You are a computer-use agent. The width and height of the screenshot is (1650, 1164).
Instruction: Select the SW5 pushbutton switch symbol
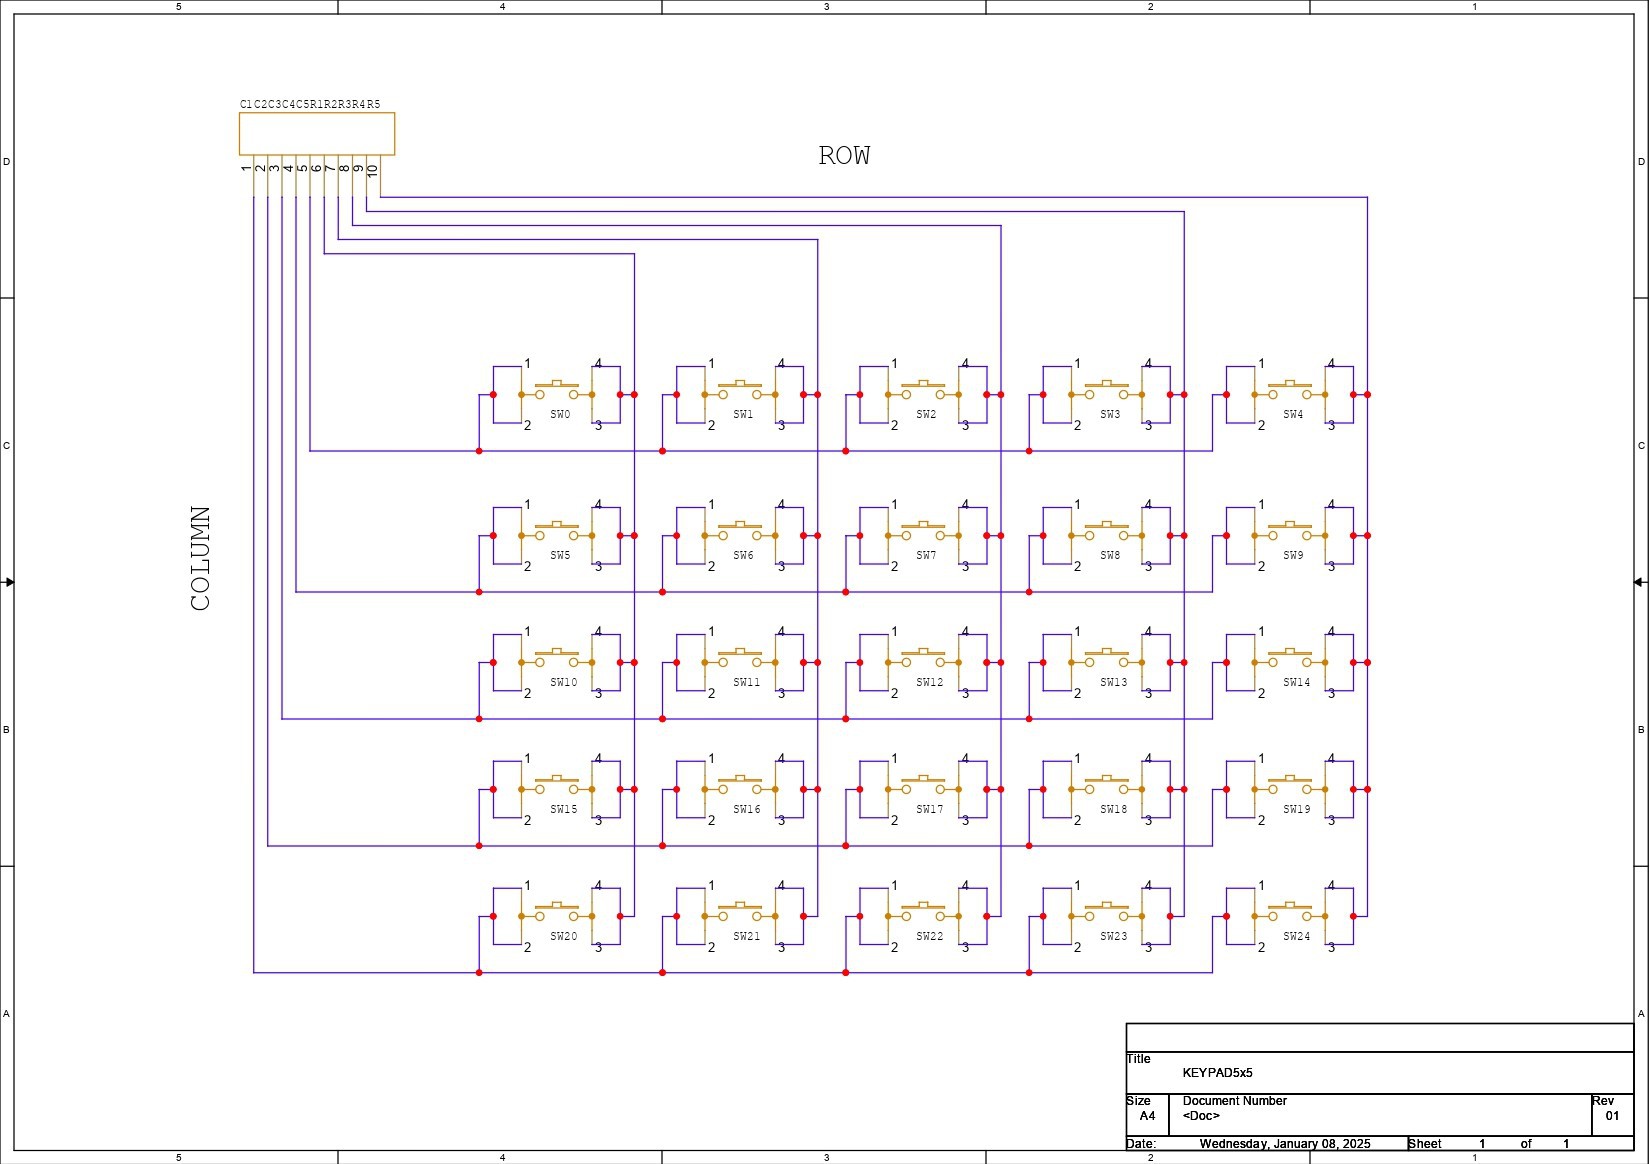[x=556, y=536]
